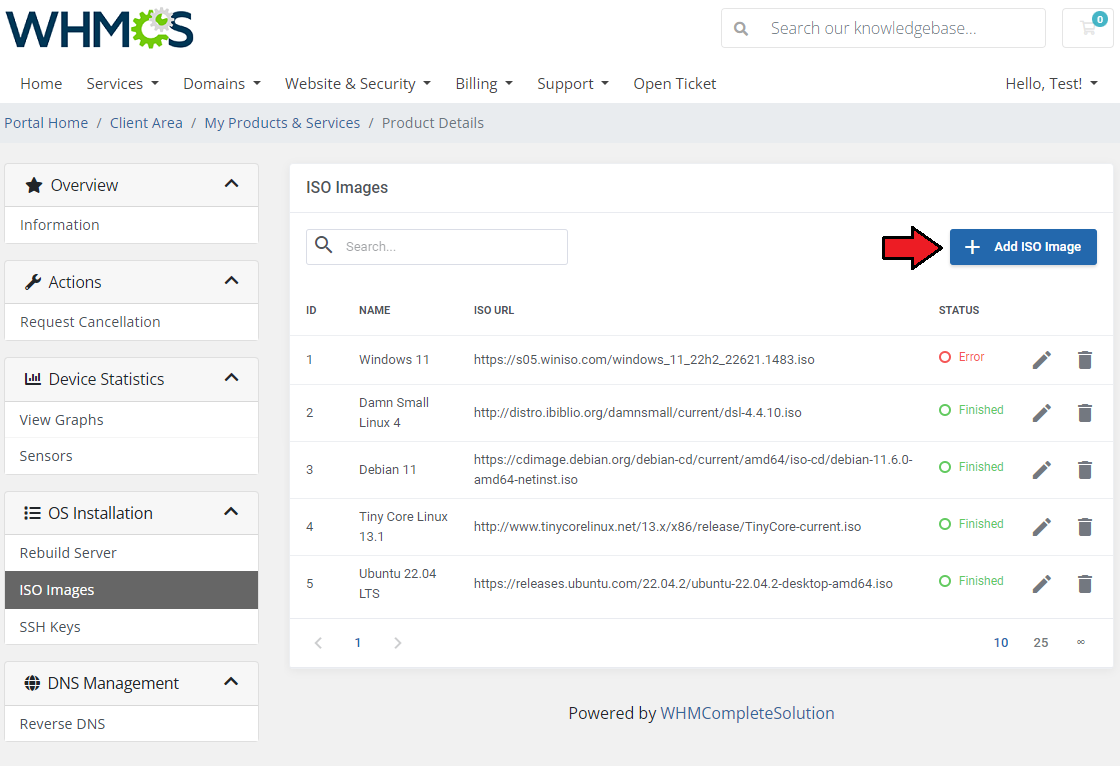Open the Services dropdown menu

[122, 84]
